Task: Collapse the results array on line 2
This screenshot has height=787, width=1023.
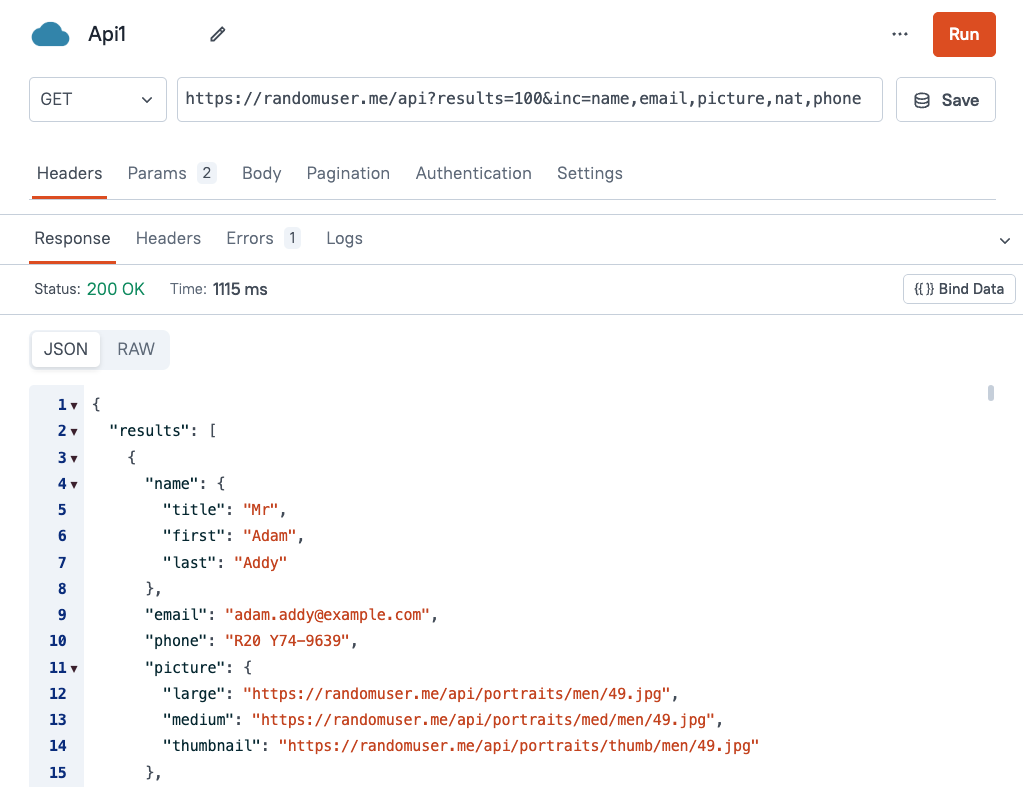Action: point(72,431)
